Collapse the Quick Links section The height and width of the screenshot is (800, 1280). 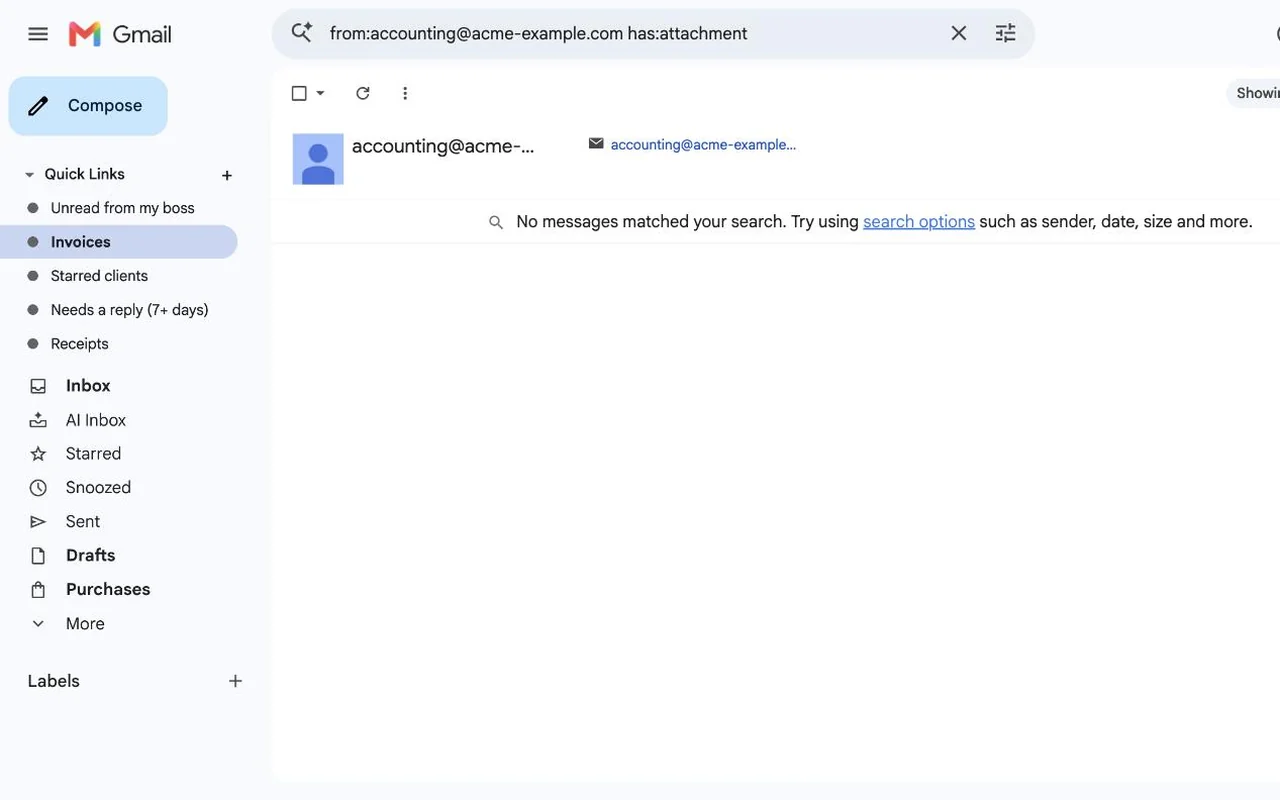tap(29, 174)
